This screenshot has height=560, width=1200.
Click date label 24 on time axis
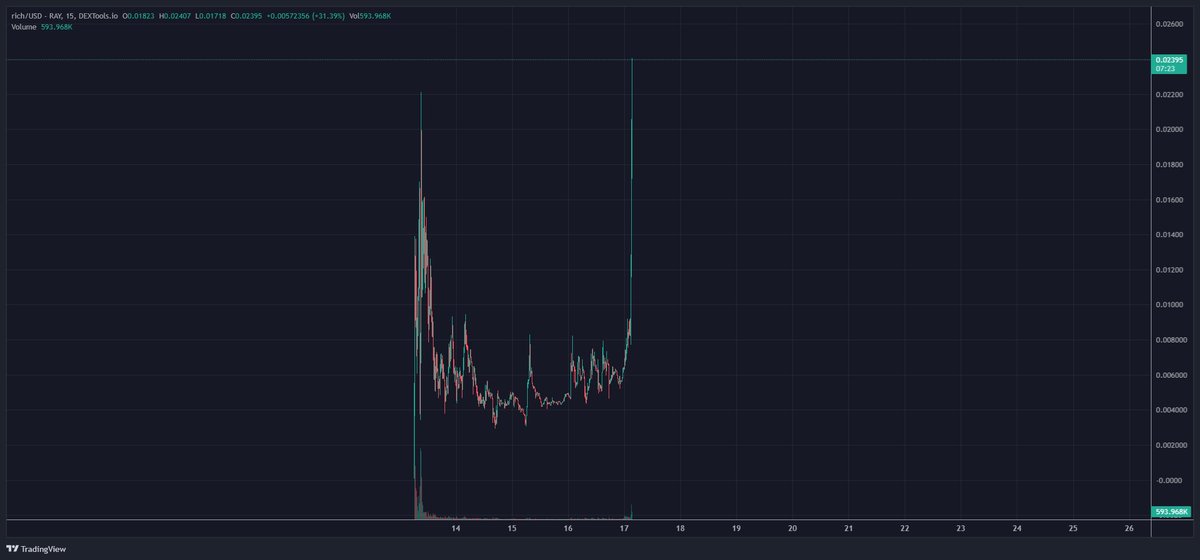pyautogui.click(x=1016, y=528)
